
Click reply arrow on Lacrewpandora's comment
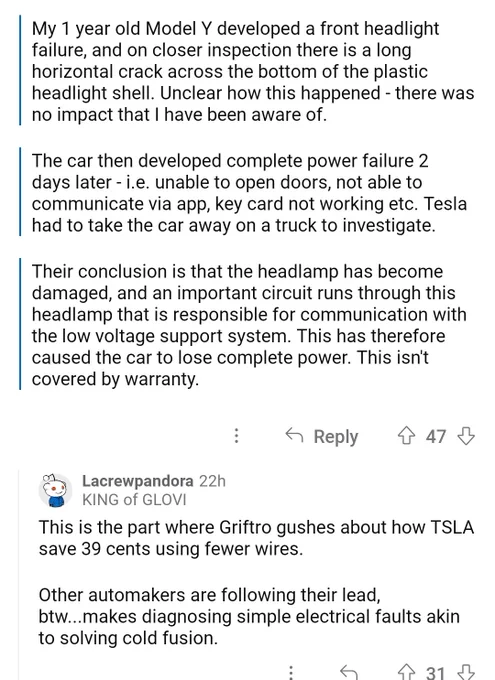348,673
